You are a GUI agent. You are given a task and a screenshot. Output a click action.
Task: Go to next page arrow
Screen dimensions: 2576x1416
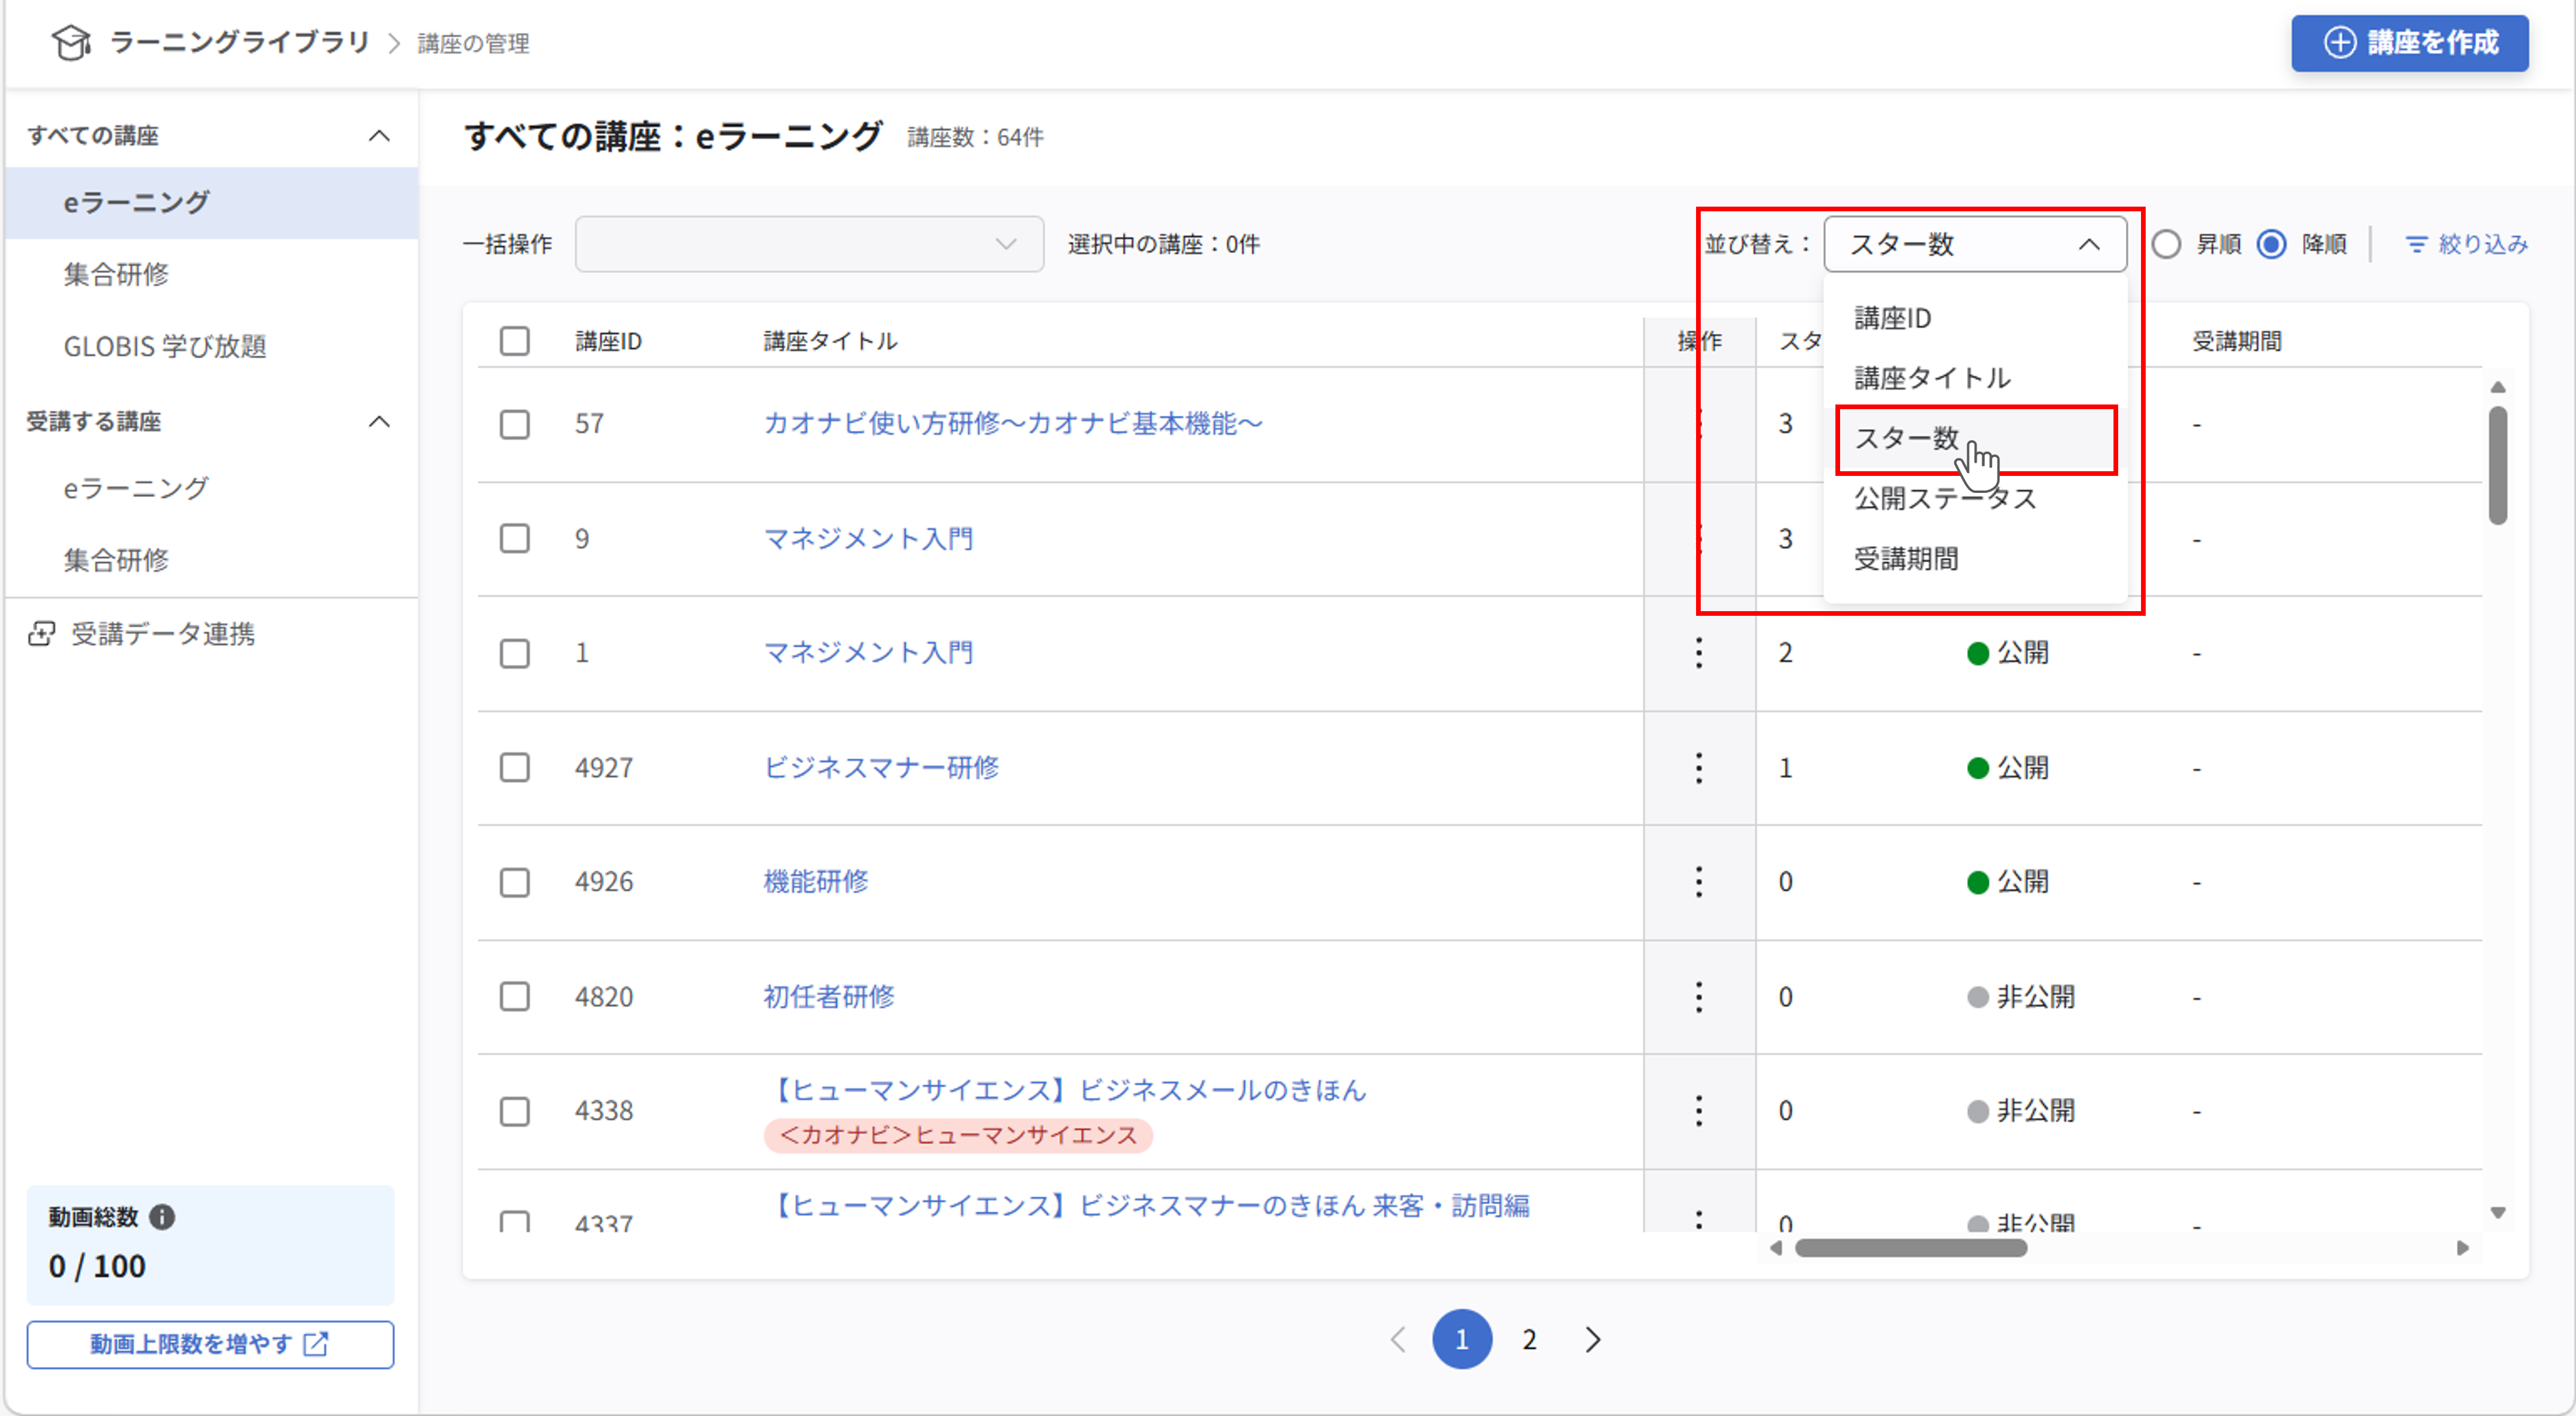(1593, 1339)
